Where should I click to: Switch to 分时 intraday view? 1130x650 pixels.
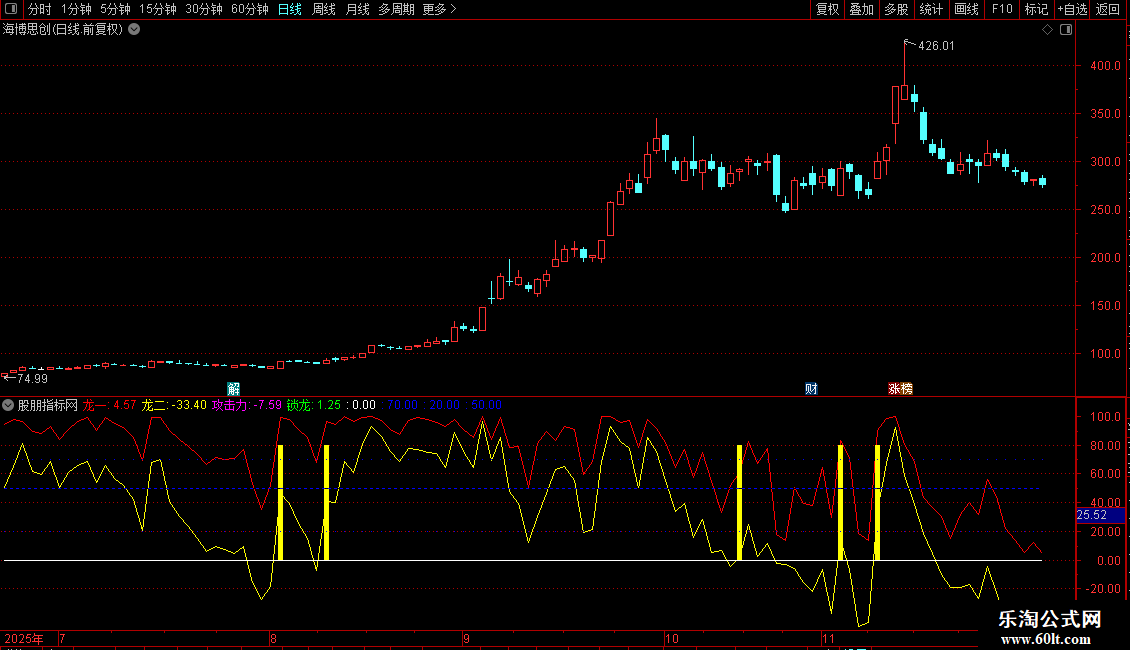40,9
